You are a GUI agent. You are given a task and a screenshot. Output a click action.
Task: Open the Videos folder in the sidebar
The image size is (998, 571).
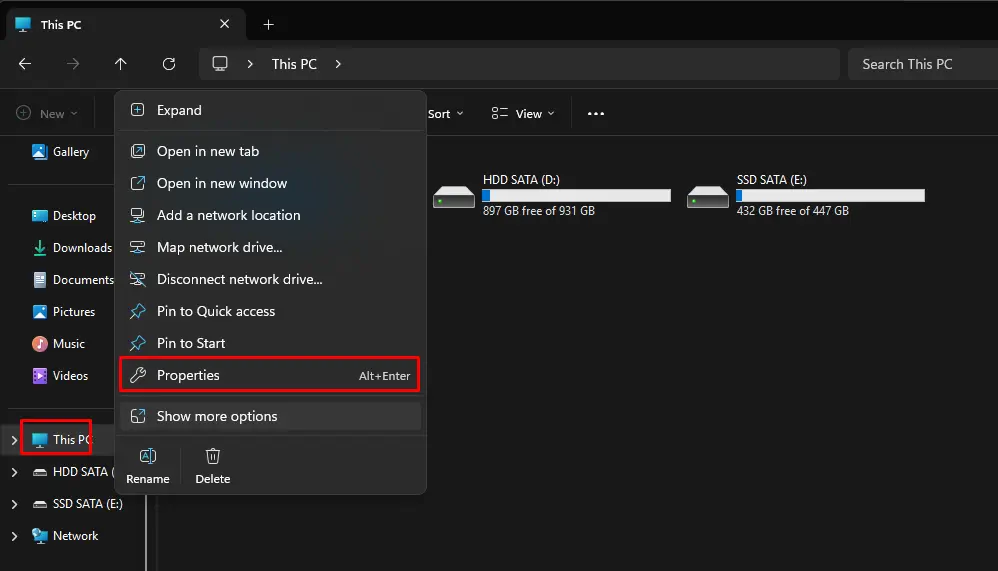click(x=60, y=376)
